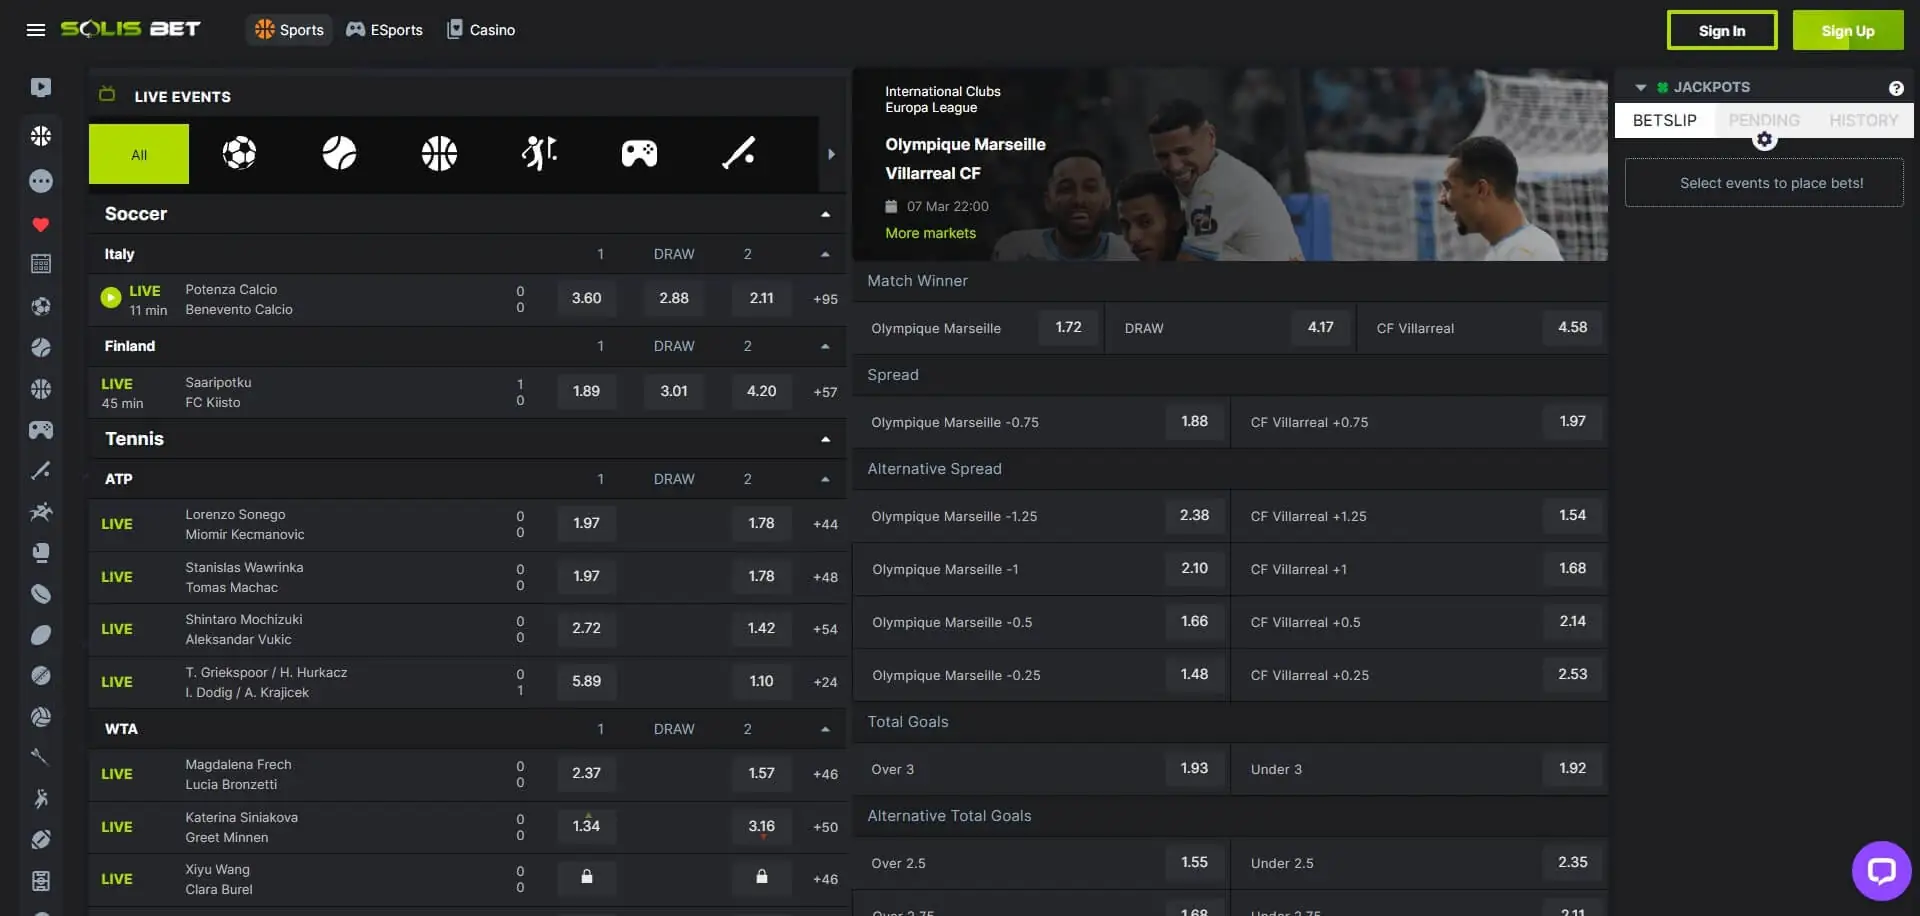Collapse the WTA matches section
Image resolution: width=1920 pixels, height=916 pixels.
(826, 729)
